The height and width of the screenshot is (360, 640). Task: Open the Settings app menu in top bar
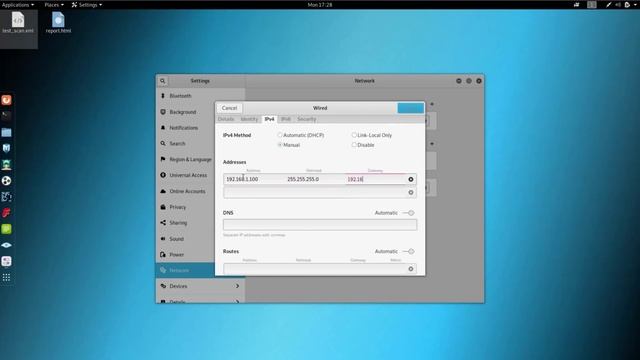click(x=87, y=5)
